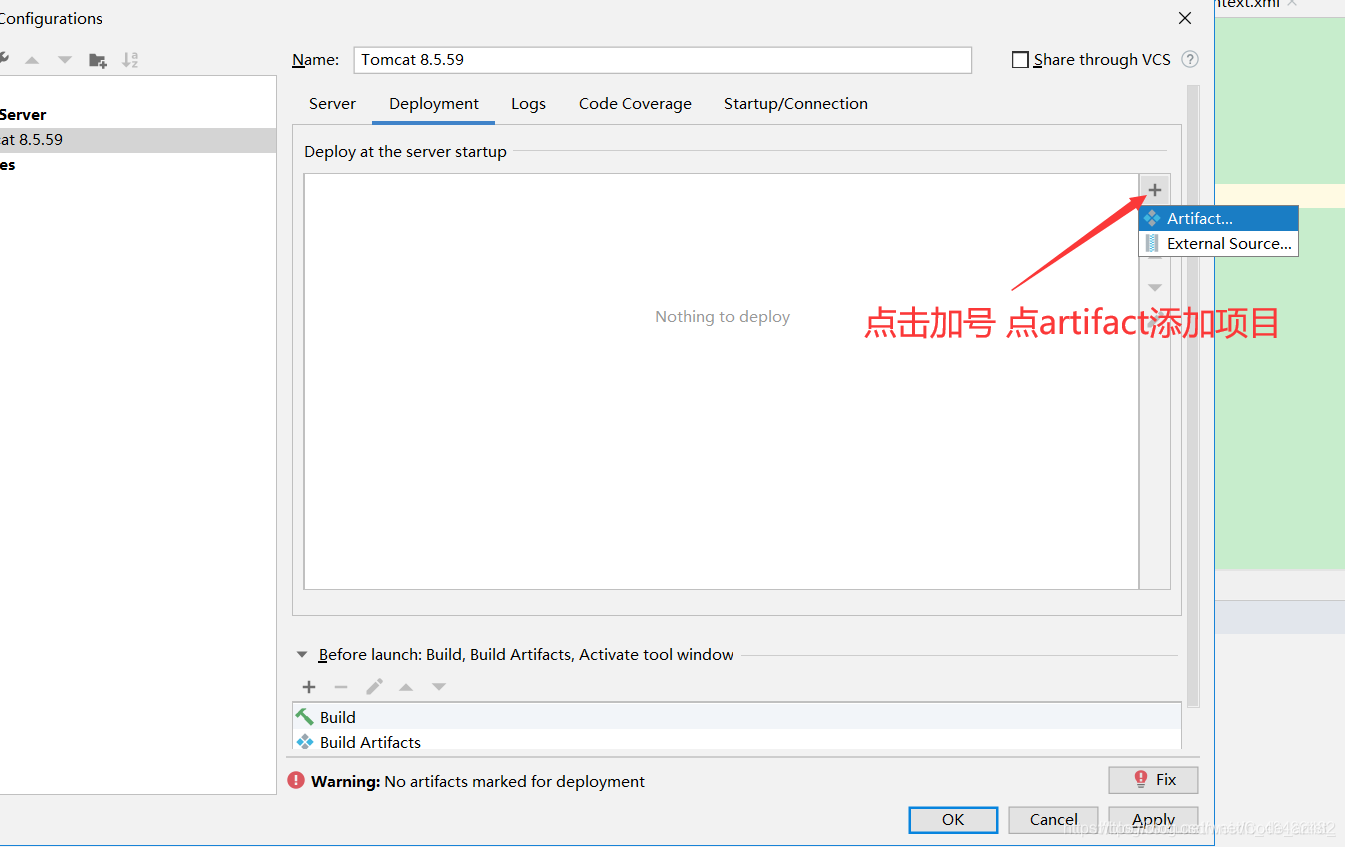
Task: Open the Startup/Connection tab
Action: [796, 104]
